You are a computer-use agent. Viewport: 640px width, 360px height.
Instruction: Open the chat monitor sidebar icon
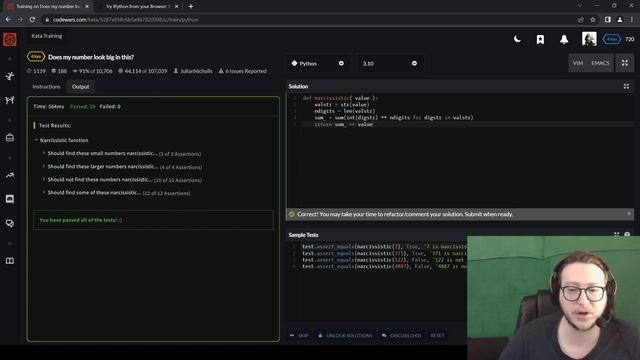[10, 199]
